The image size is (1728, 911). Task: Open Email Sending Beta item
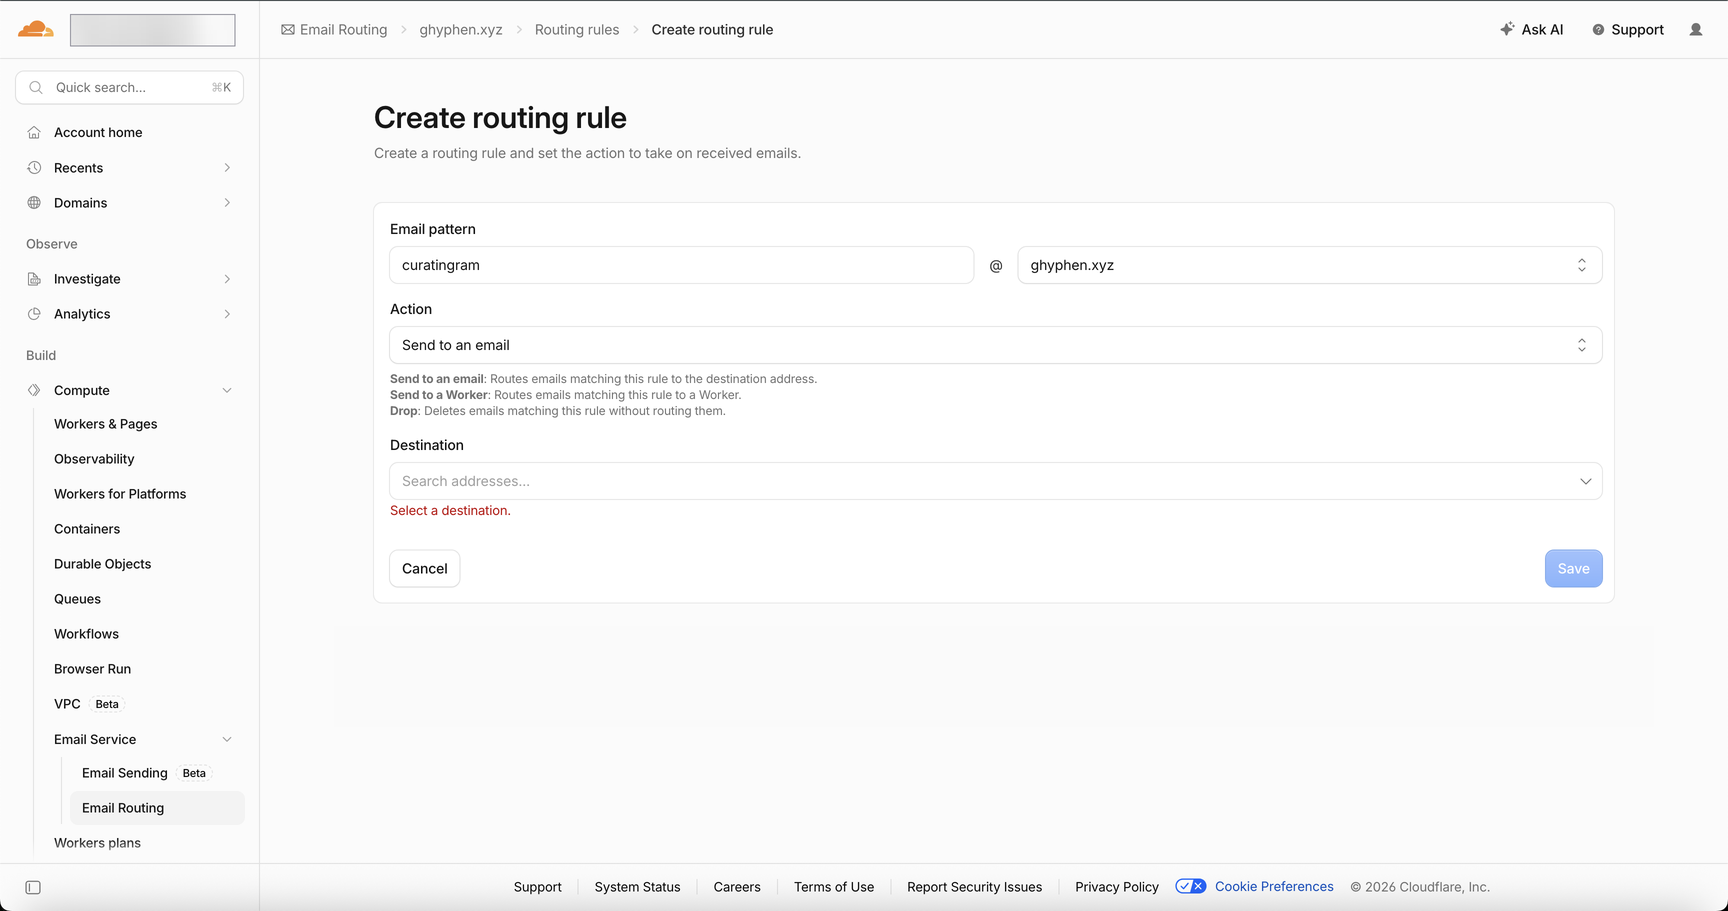tap(146, 773)
